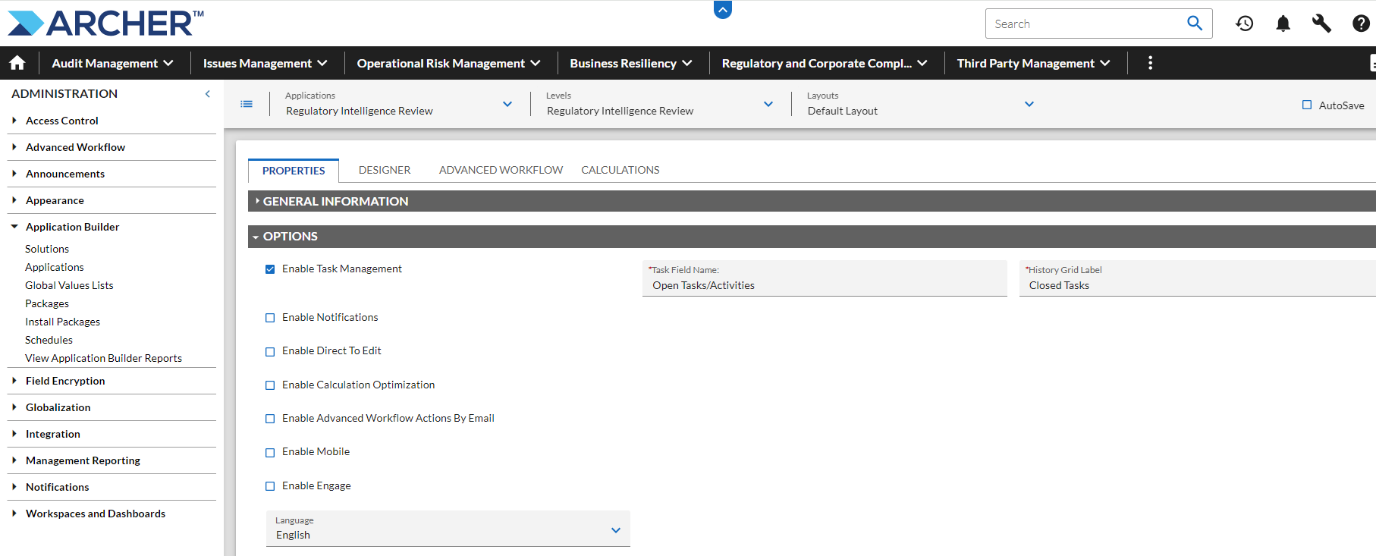Open the help question mark icon
The width and height of the screenshot is (1376, 556).
(1361, 23)
